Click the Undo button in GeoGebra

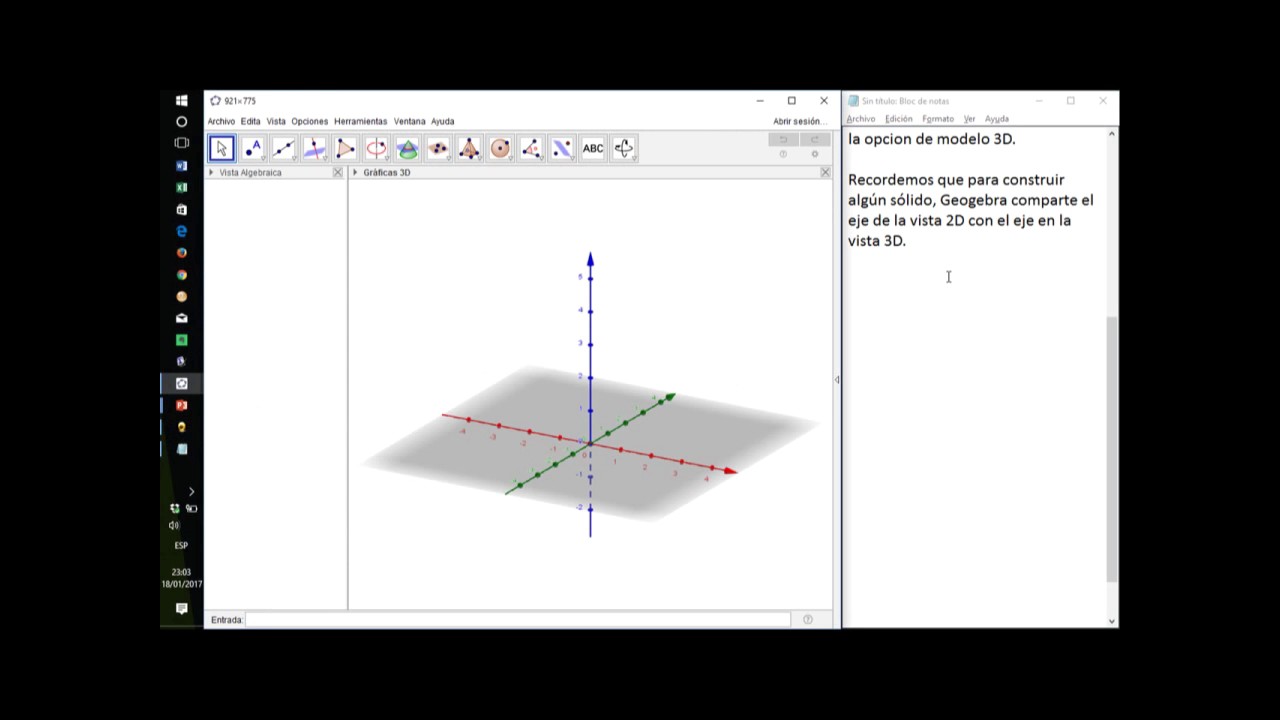pos(783,139)
